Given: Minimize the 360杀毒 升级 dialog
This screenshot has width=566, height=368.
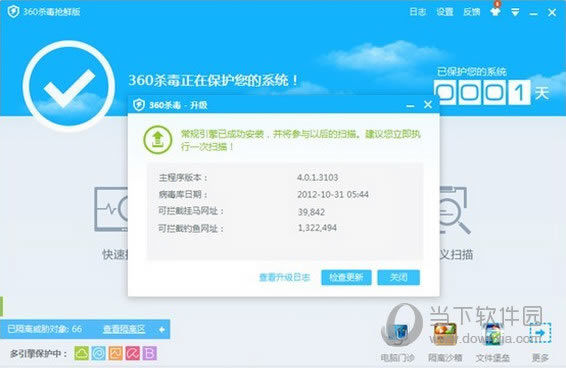Looking at the screenshot, I should point(410,106).
